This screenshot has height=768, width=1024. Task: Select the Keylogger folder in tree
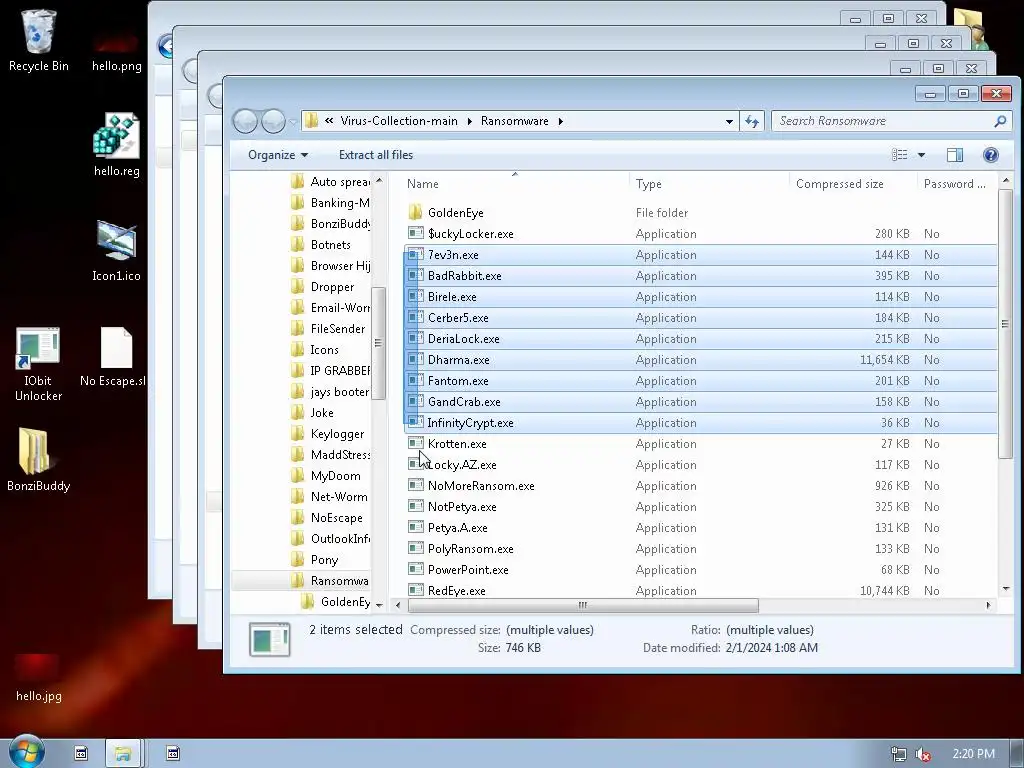(x=336, y=434)
